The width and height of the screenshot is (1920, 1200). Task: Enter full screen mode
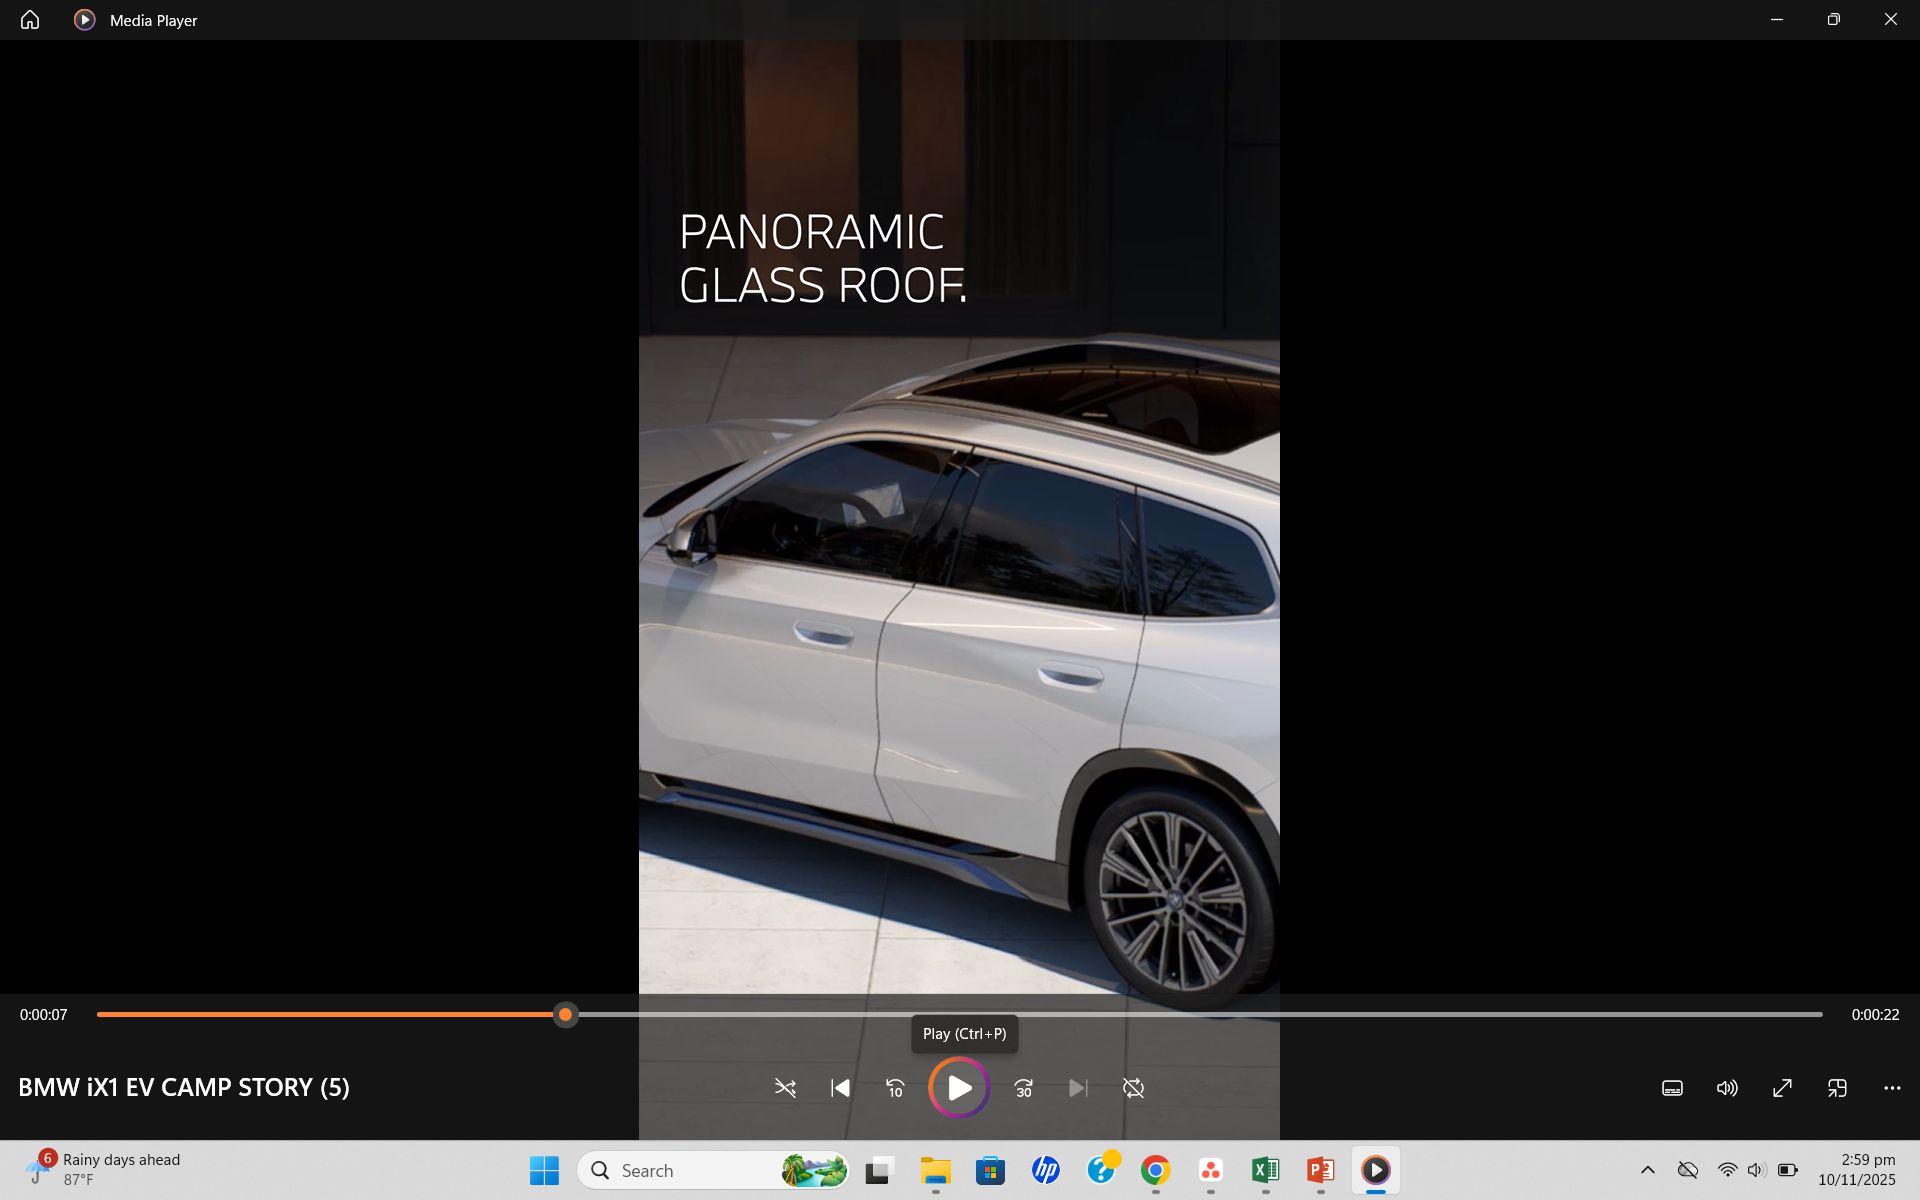(1782, 1088)
